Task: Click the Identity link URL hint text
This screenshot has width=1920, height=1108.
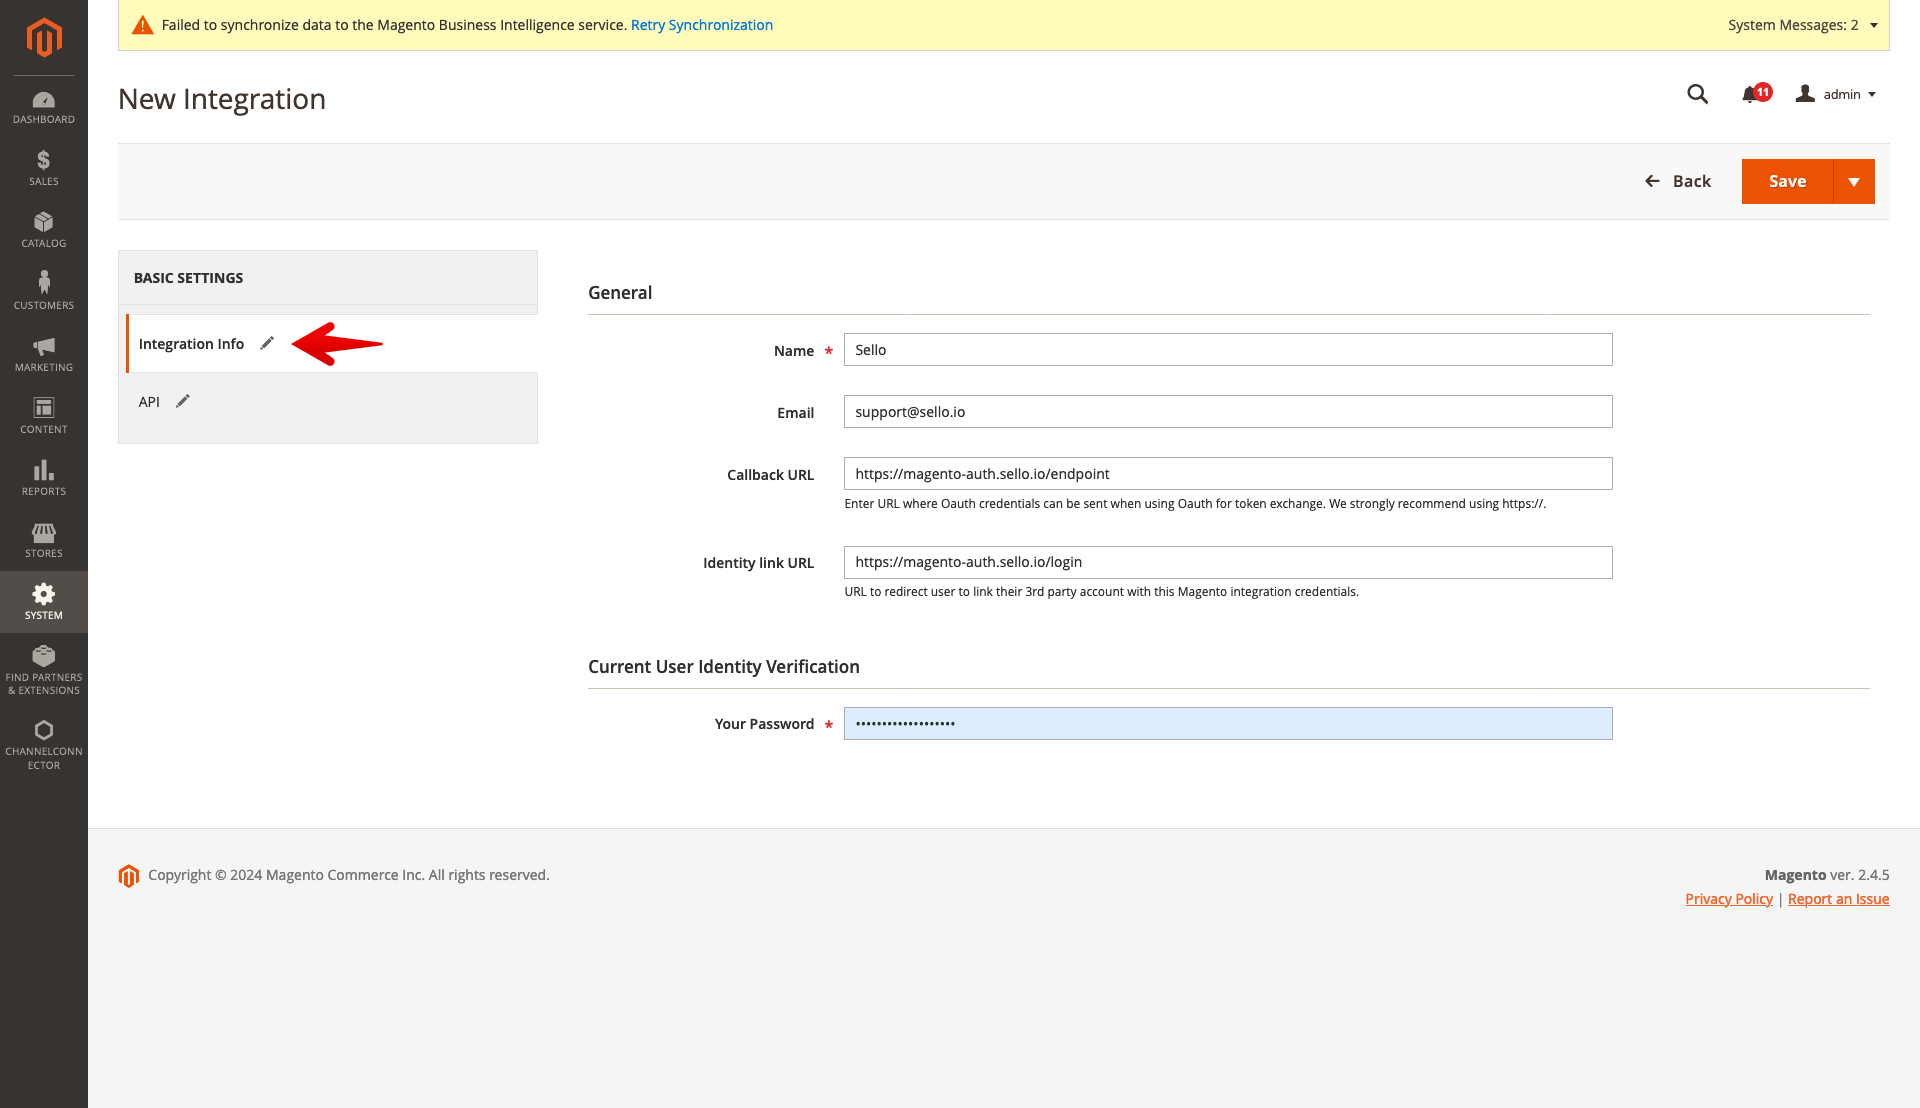Action: point(1101,592)
